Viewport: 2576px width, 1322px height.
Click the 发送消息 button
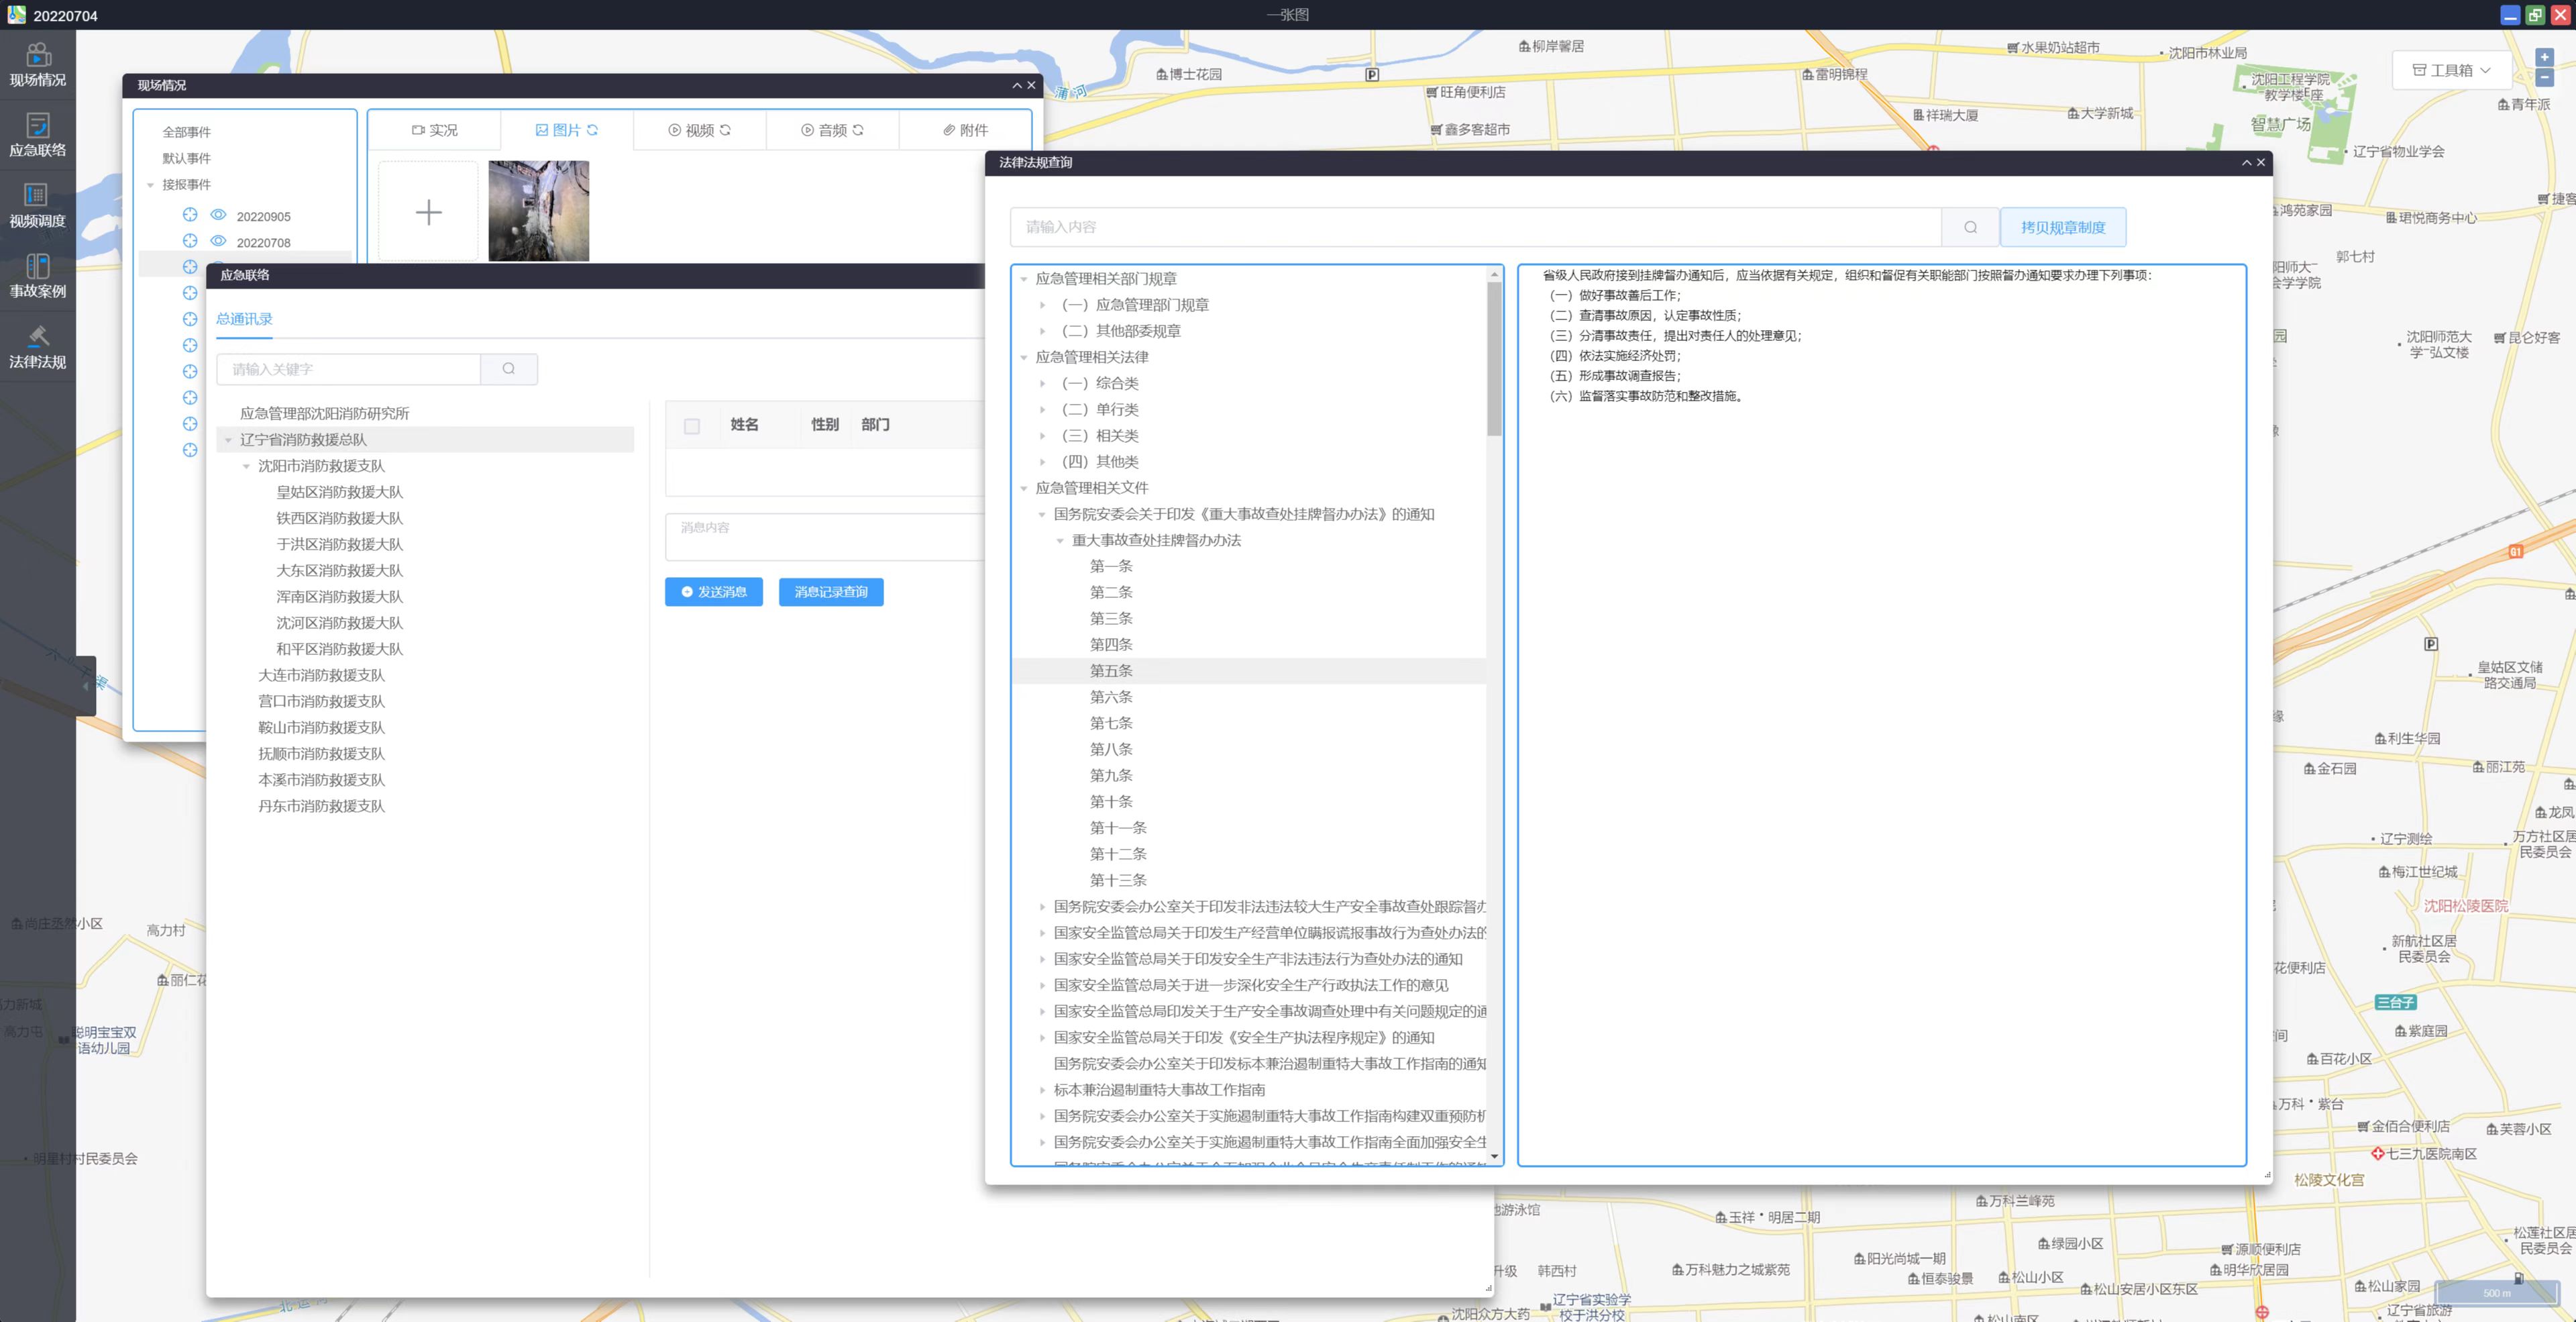click(x=713, y=592)
